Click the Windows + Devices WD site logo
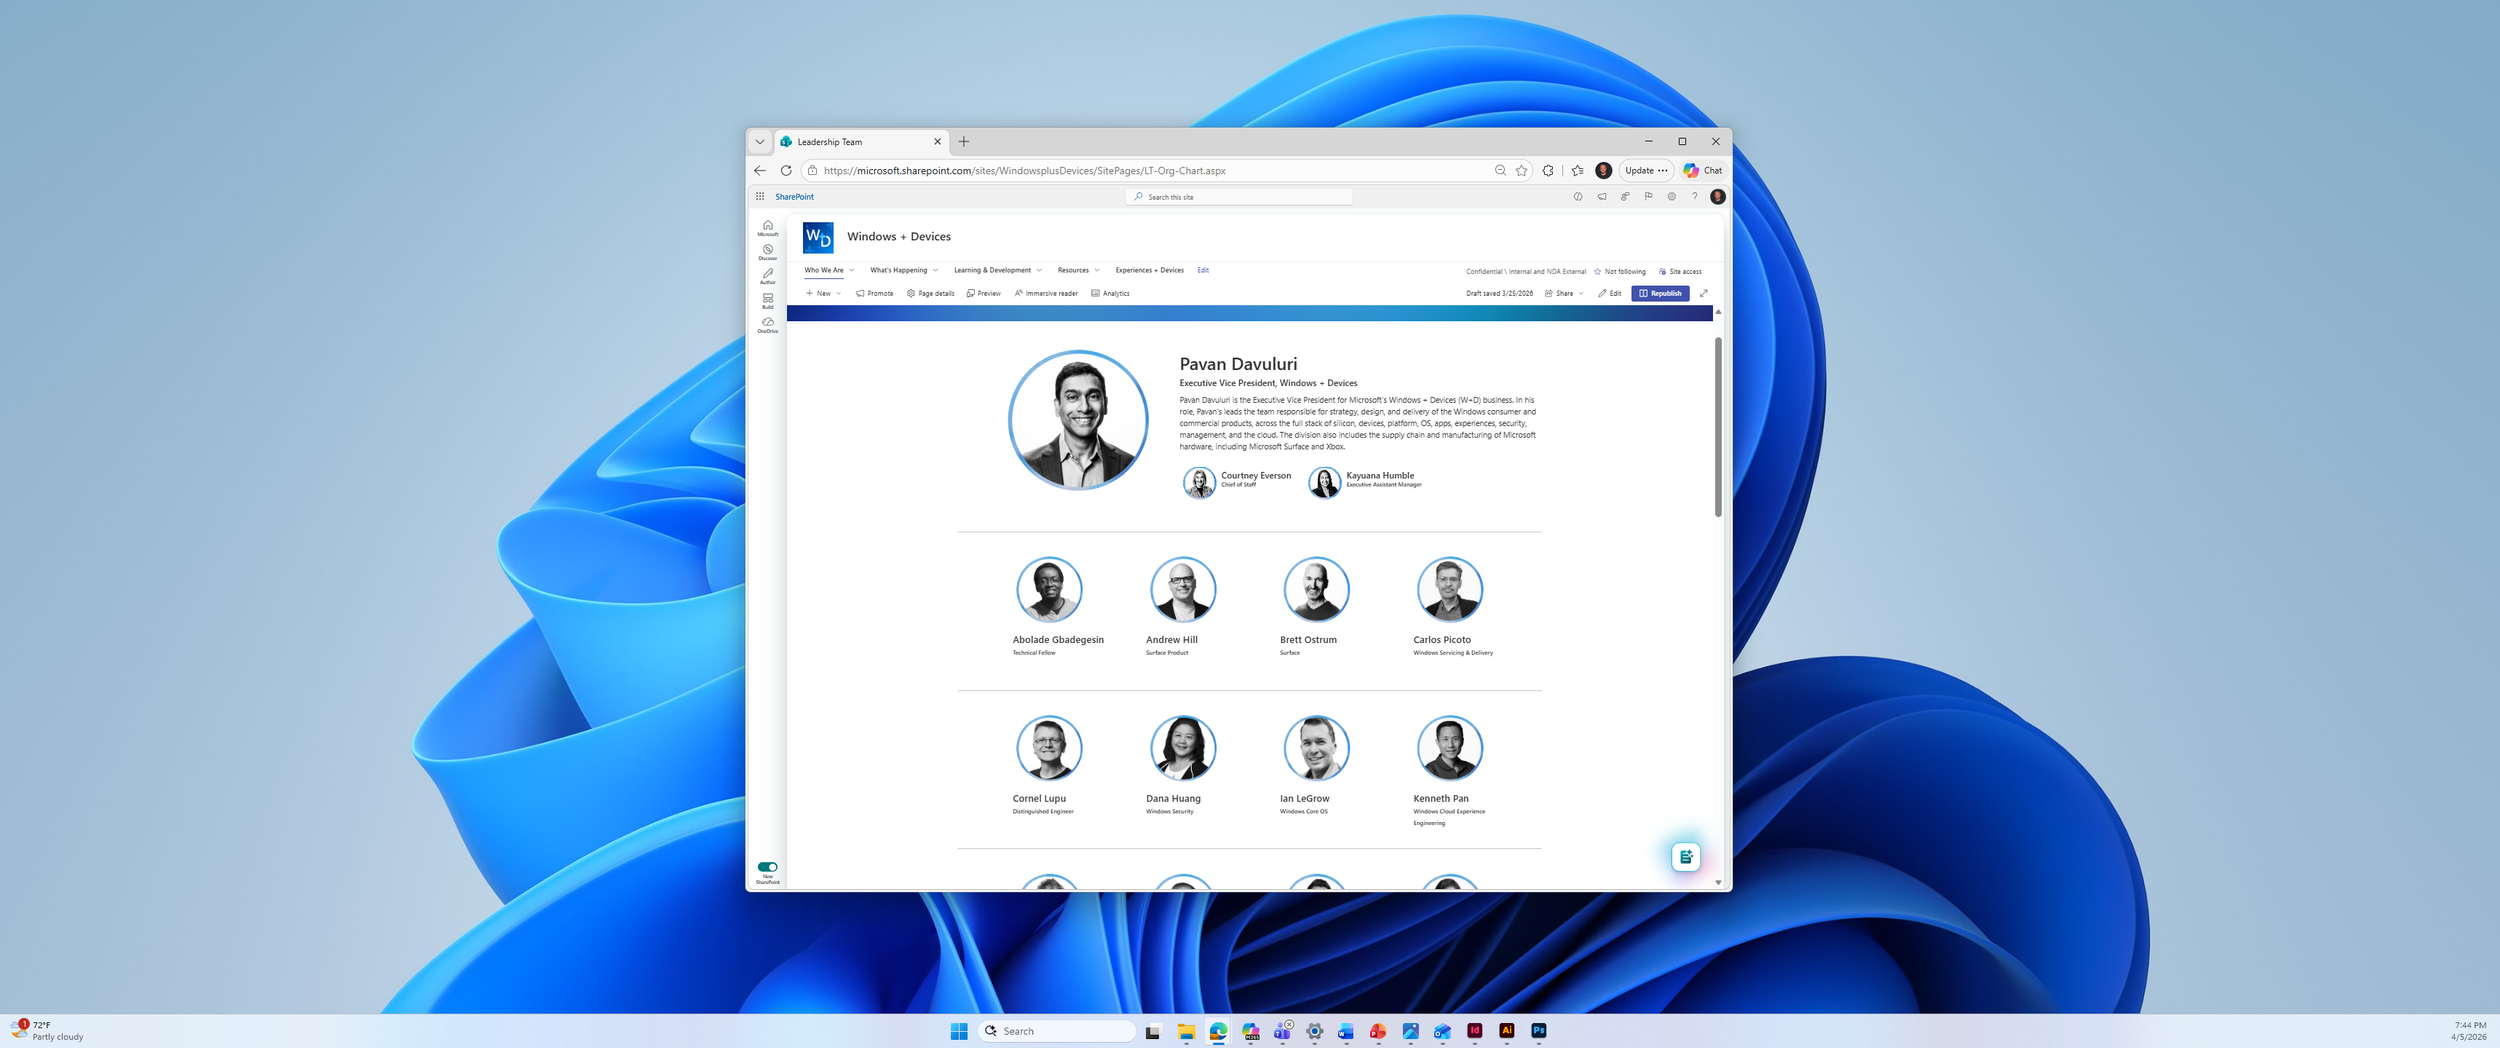Screen dimensions: 2500x1048 [818, 237]
